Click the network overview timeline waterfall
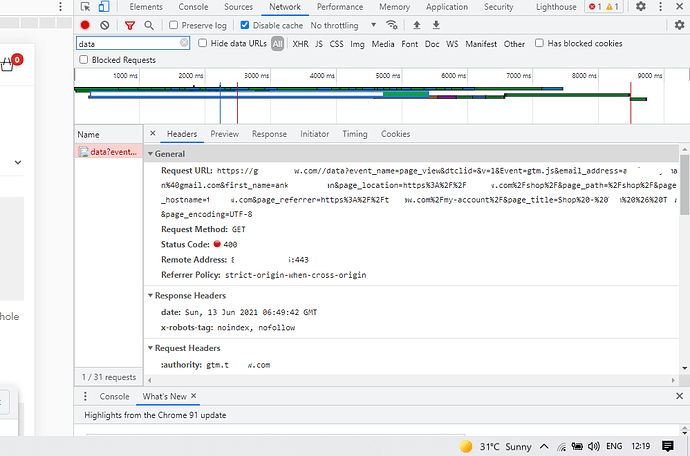The width and height of the screenshot is (690, 456). click(x=382, y=97)
